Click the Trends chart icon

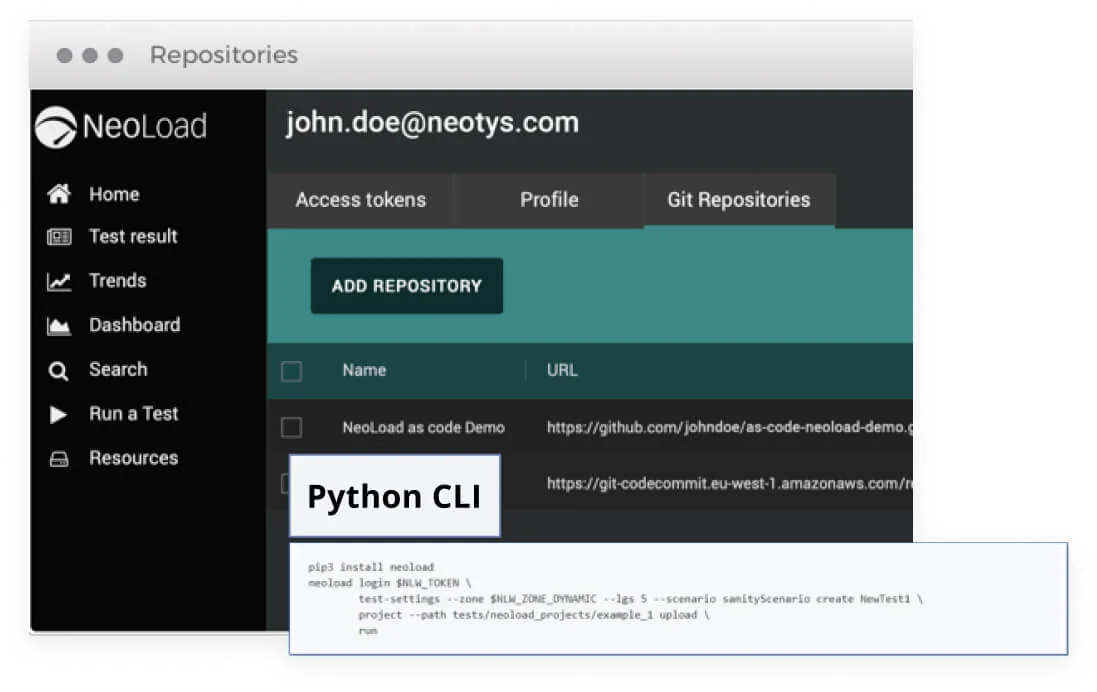click(59, 282)
